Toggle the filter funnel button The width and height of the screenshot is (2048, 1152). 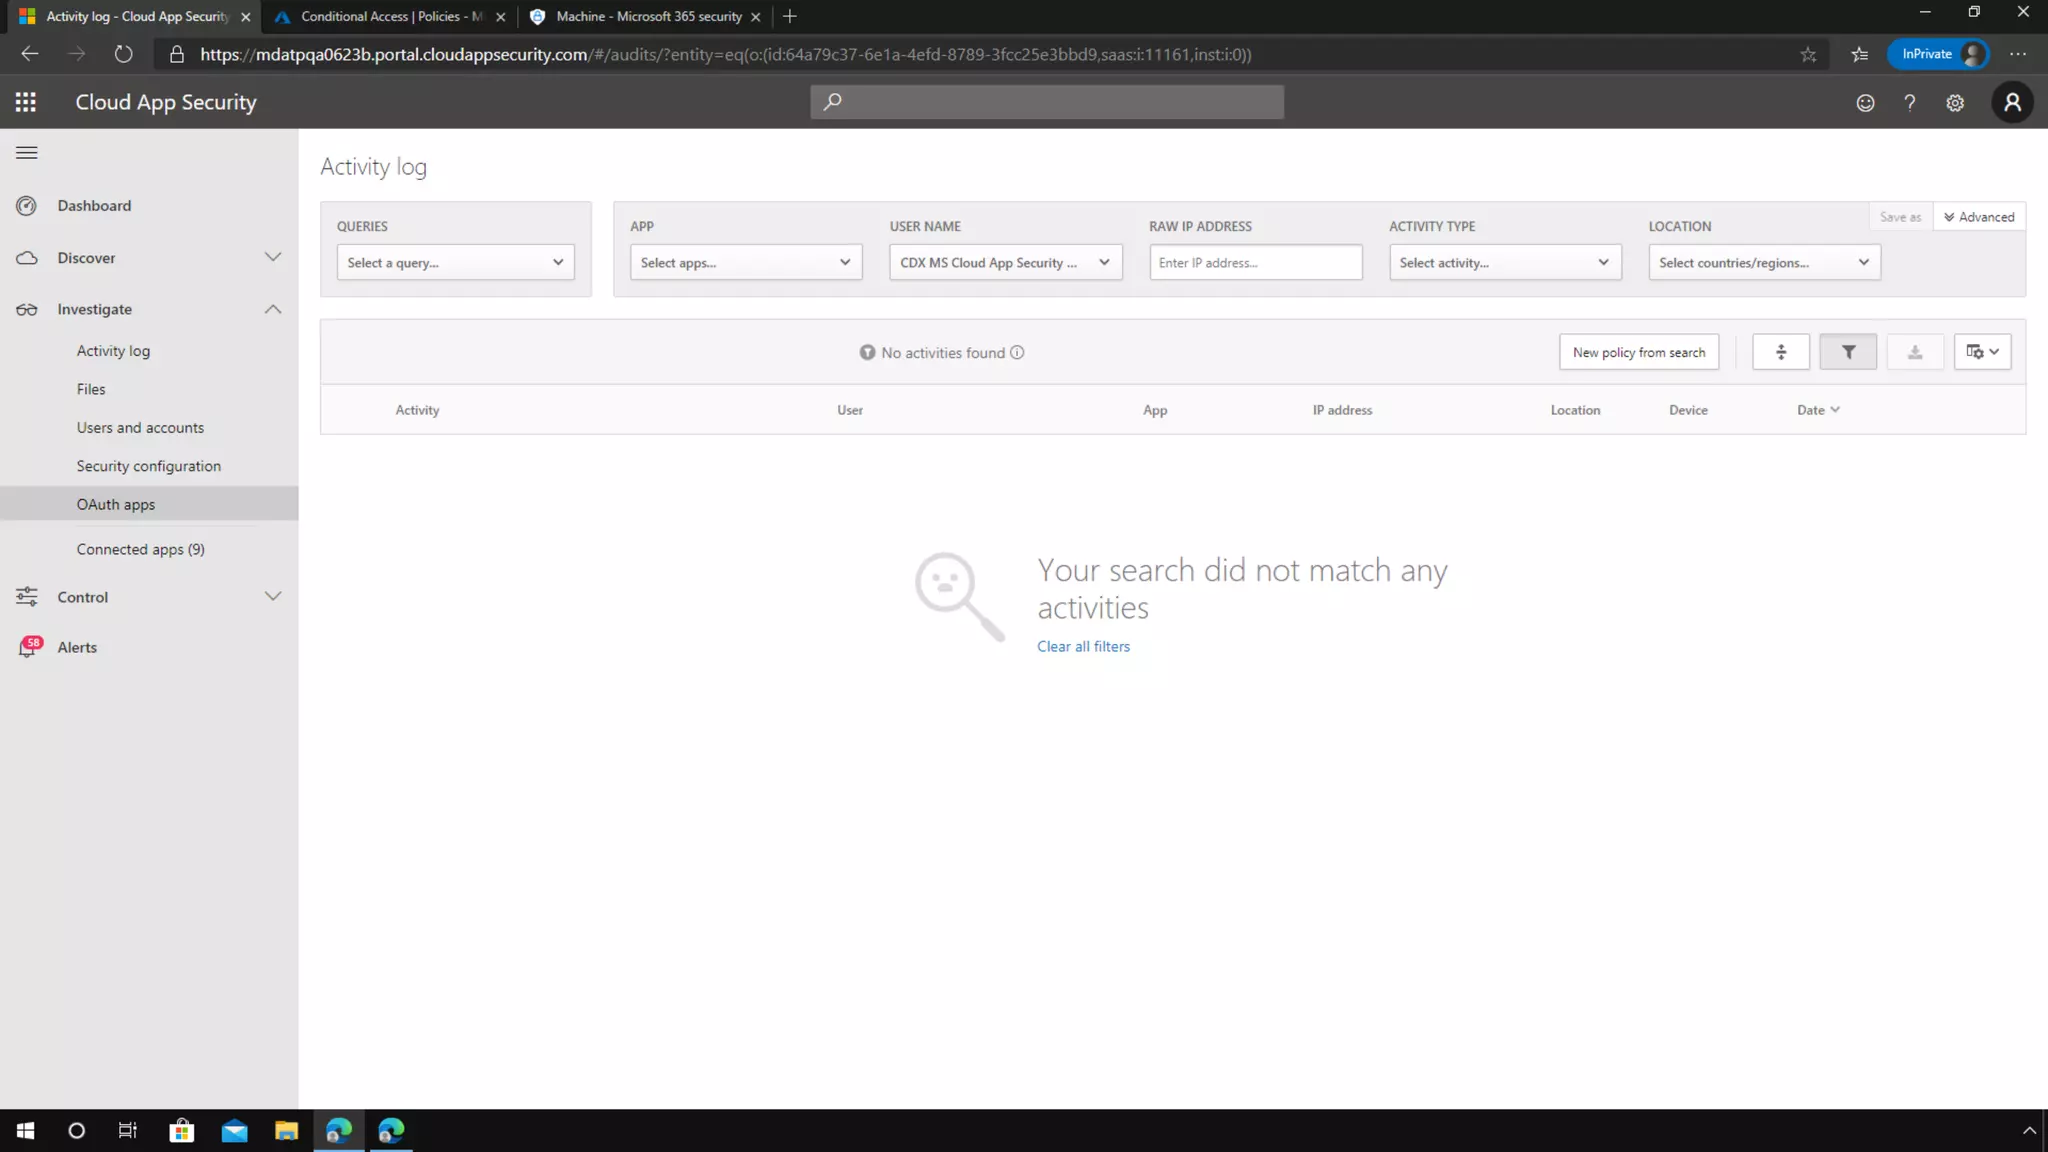tap(1847, 352)
